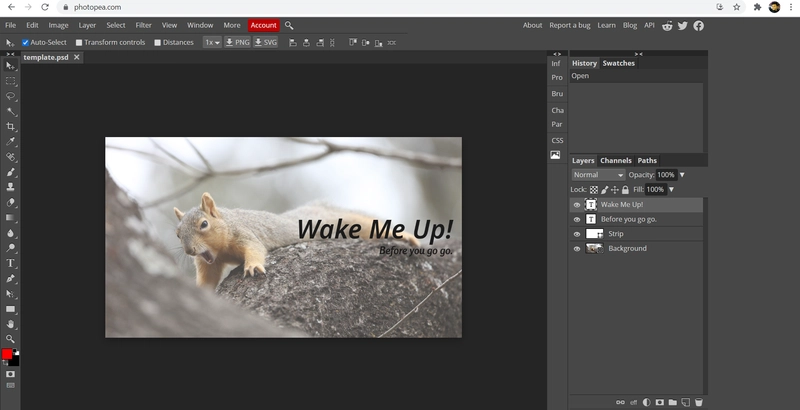
Task: Click the PNG export button
Action: click(237, 43)
